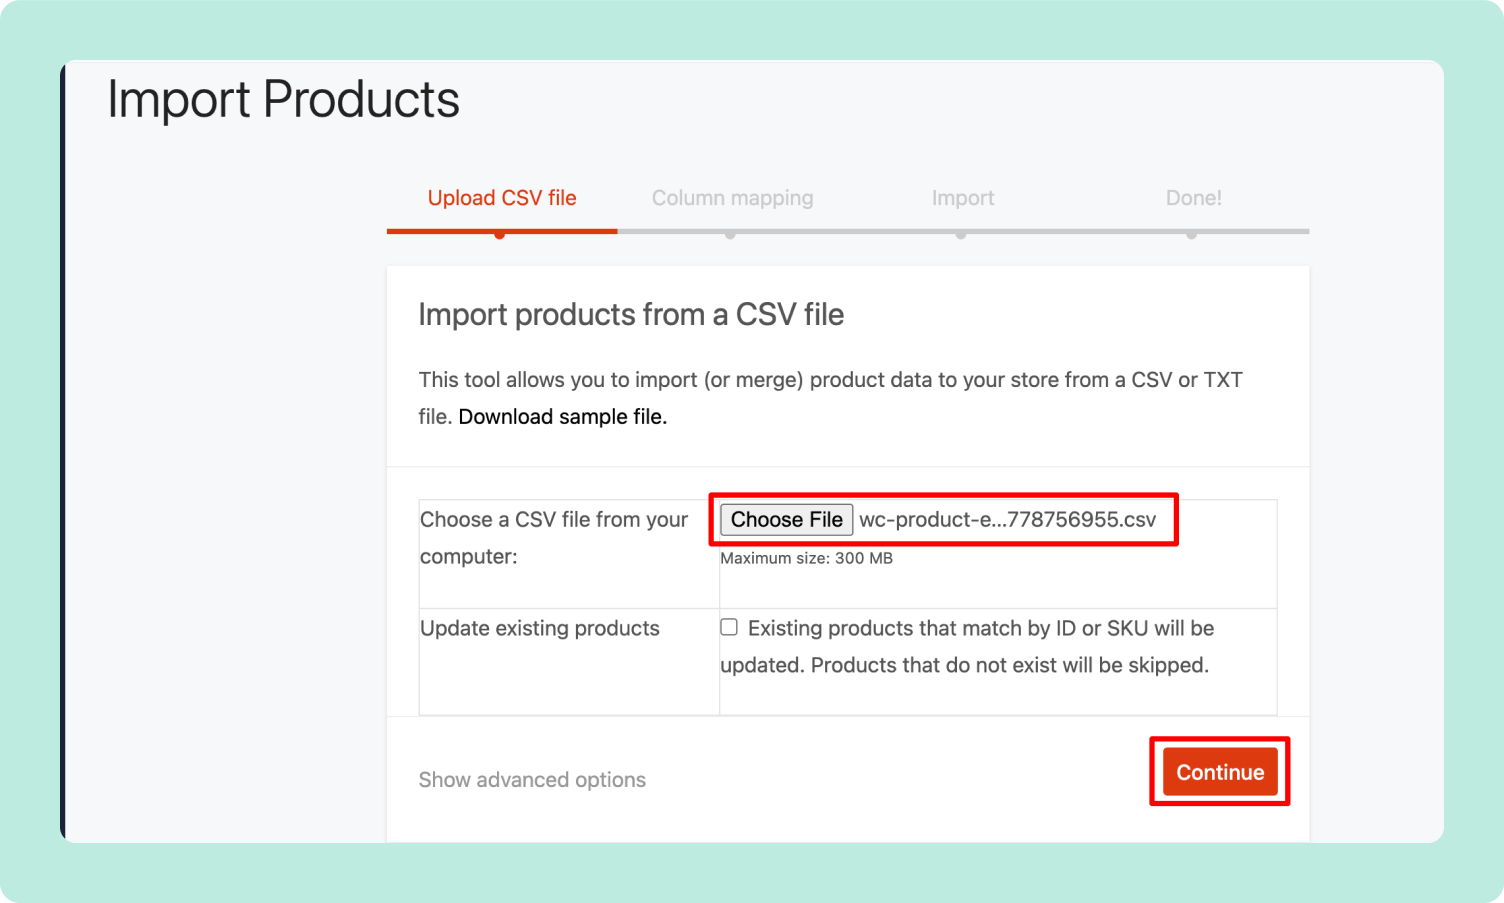Select the Done! step
The height and width of the screenshot is (903, 1504).
(1193, 197)
